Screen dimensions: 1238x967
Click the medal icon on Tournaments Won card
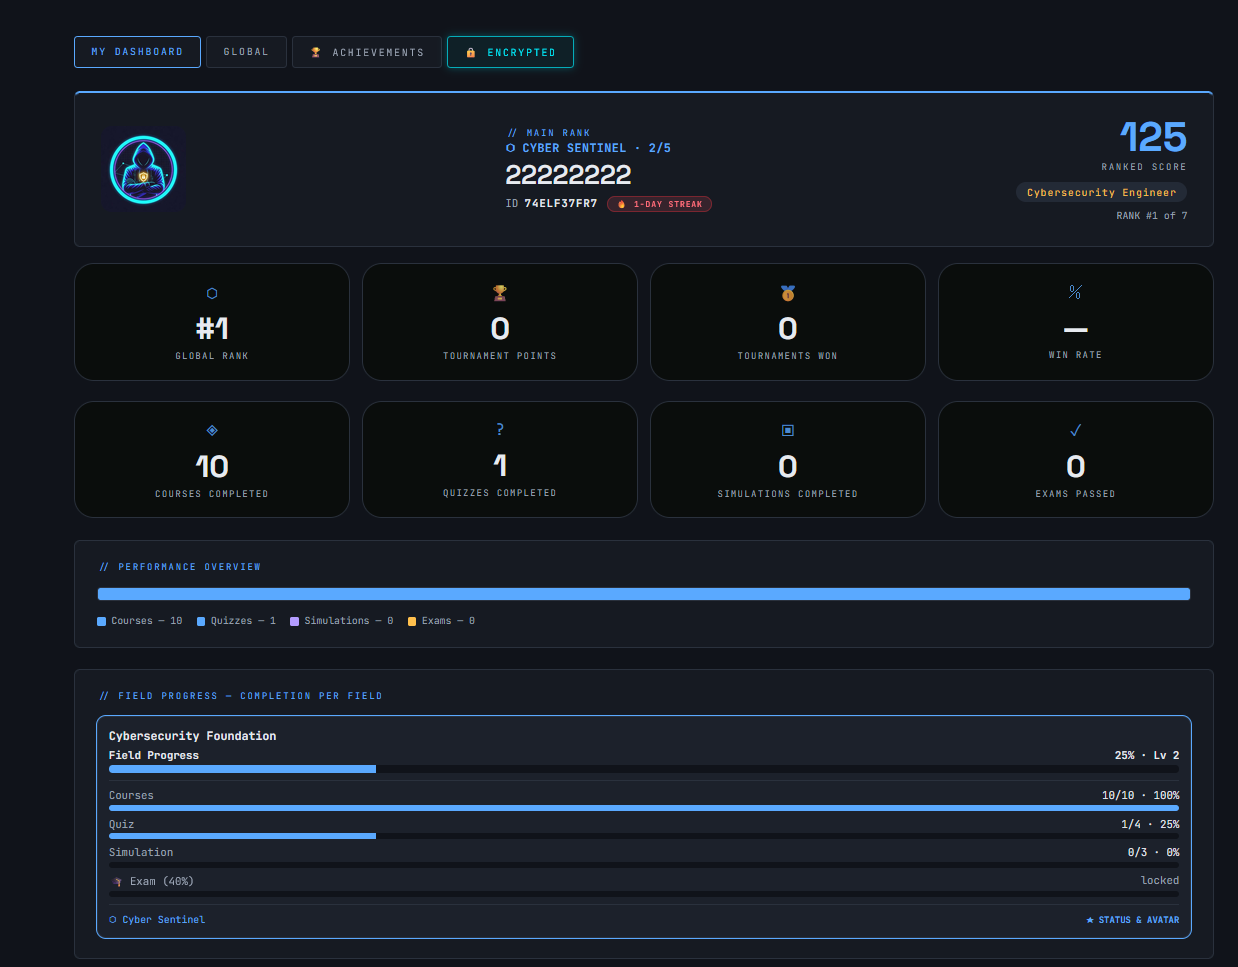pos(788,293)
